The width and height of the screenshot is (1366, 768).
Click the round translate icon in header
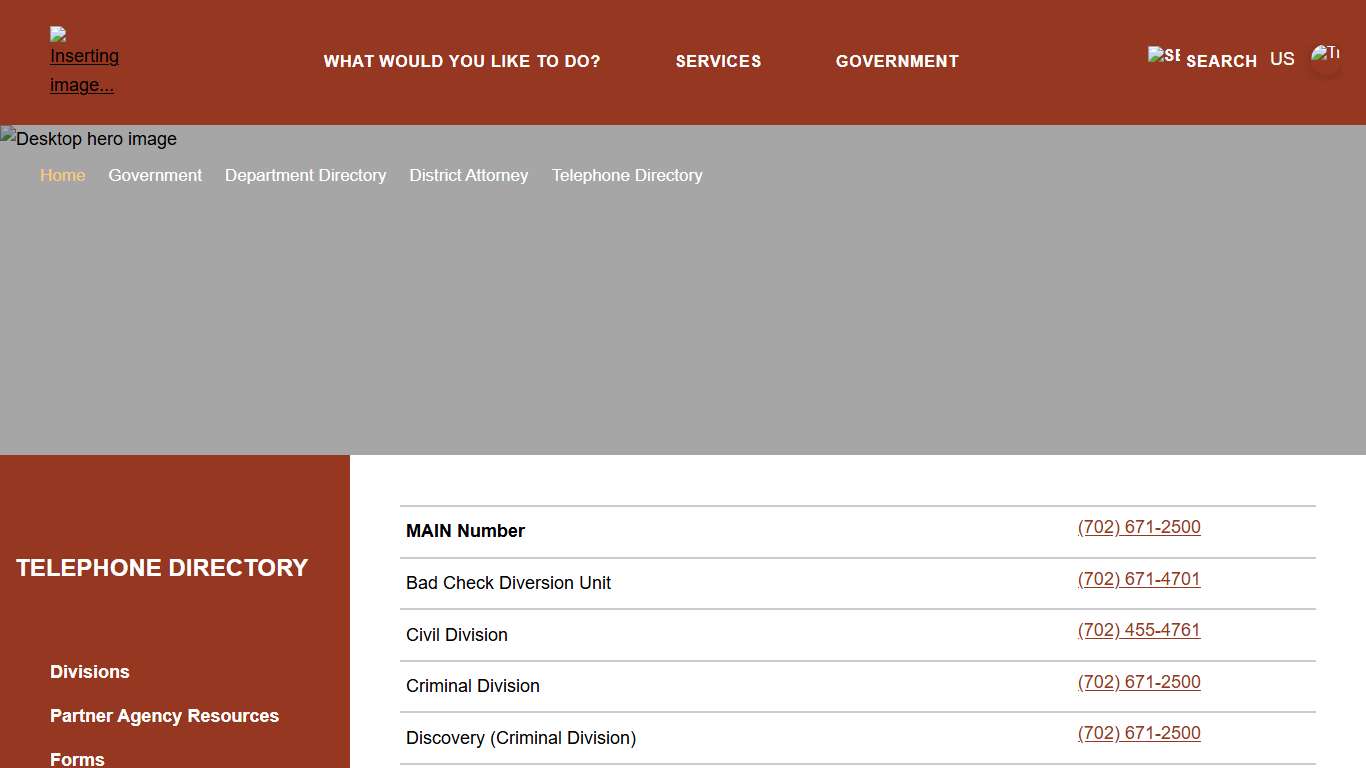tap(1325, 60)
